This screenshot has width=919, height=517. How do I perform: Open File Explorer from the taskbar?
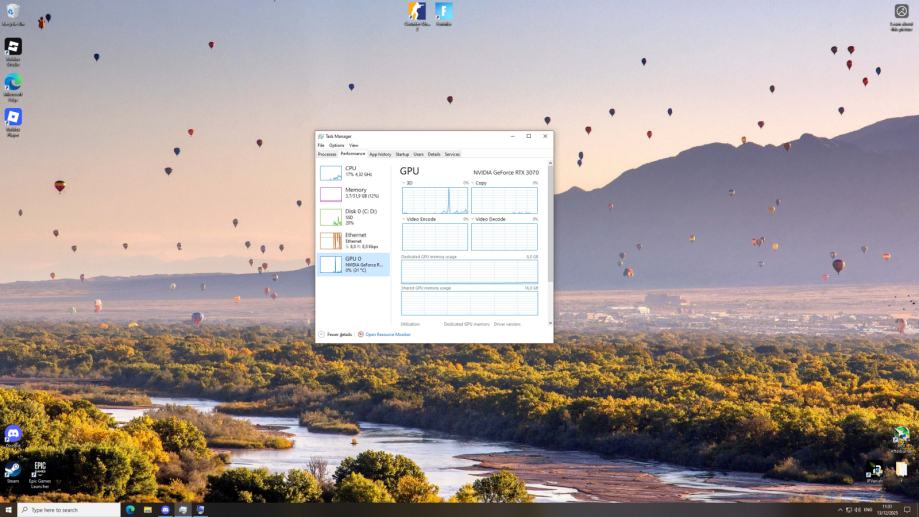pos(147,510)
